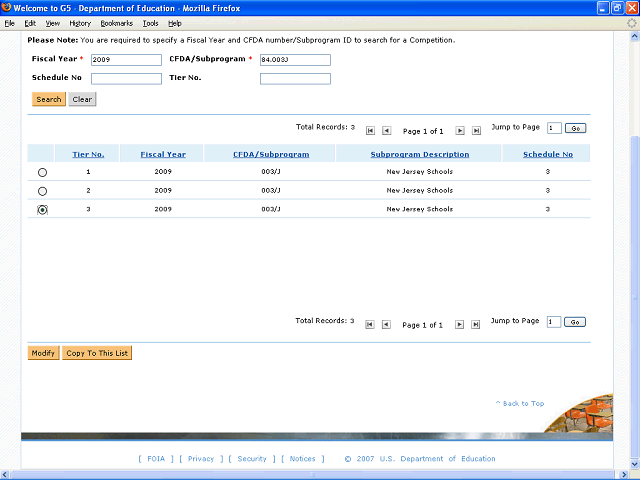This screenshot has height=480, width=640.
Task: Sort by Schedule No column header
Action: tap(547, 155)
